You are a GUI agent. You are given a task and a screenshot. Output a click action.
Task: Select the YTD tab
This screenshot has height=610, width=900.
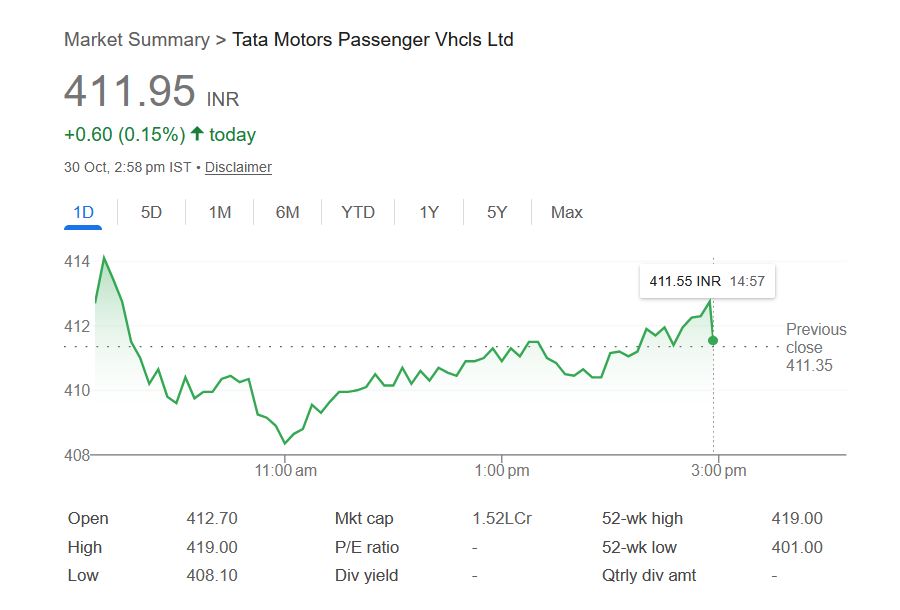click(358, 212)
